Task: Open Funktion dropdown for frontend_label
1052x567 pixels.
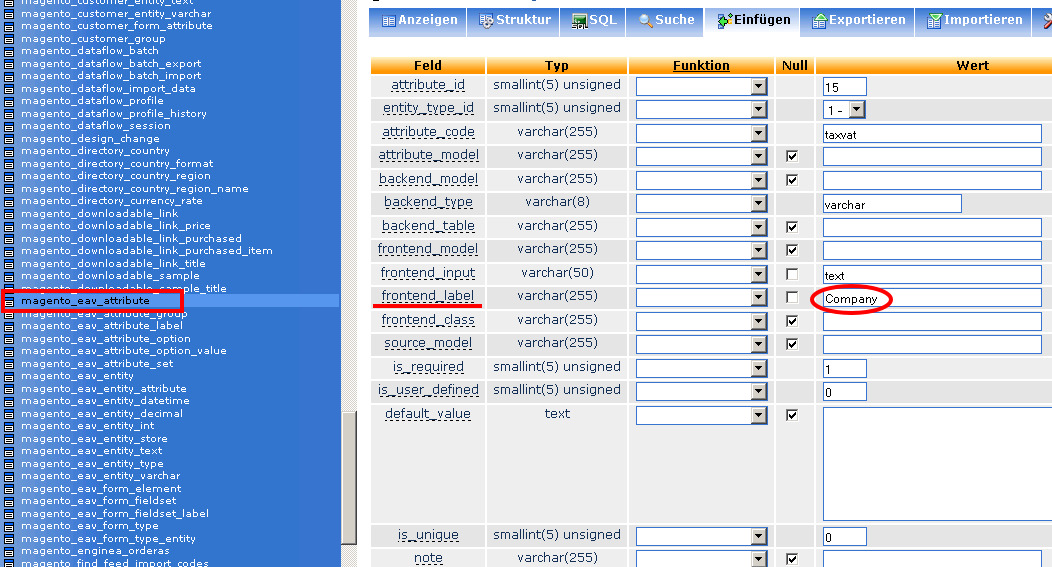Action: [x=701, y=297]
